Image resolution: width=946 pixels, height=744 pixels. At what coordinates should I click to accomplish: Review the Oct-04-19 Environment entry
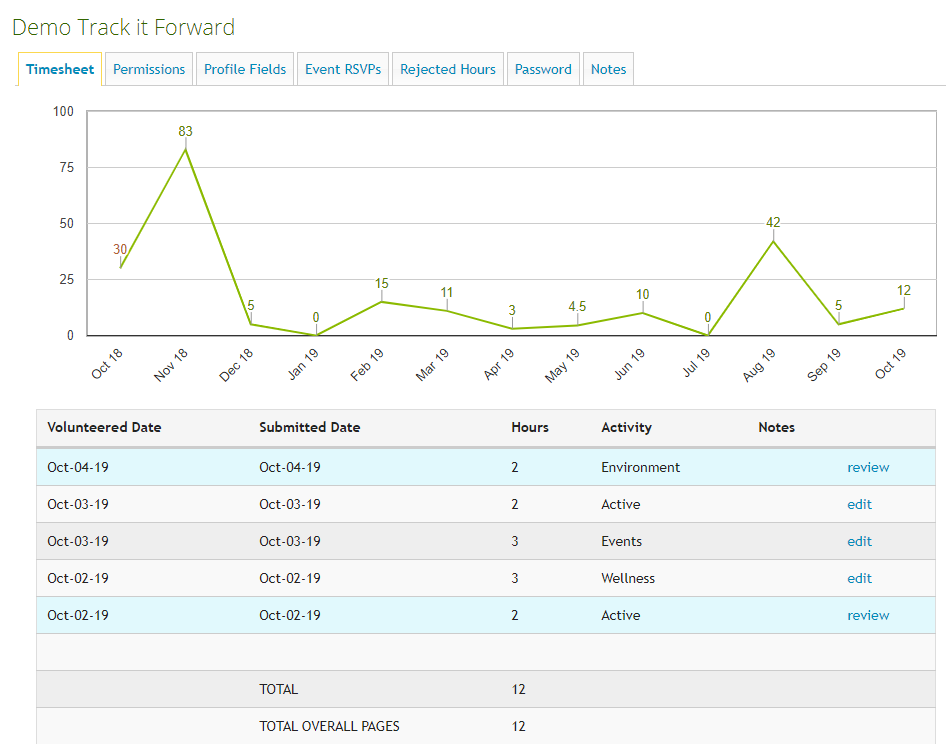pyautogui.click(x=867, y=467)
